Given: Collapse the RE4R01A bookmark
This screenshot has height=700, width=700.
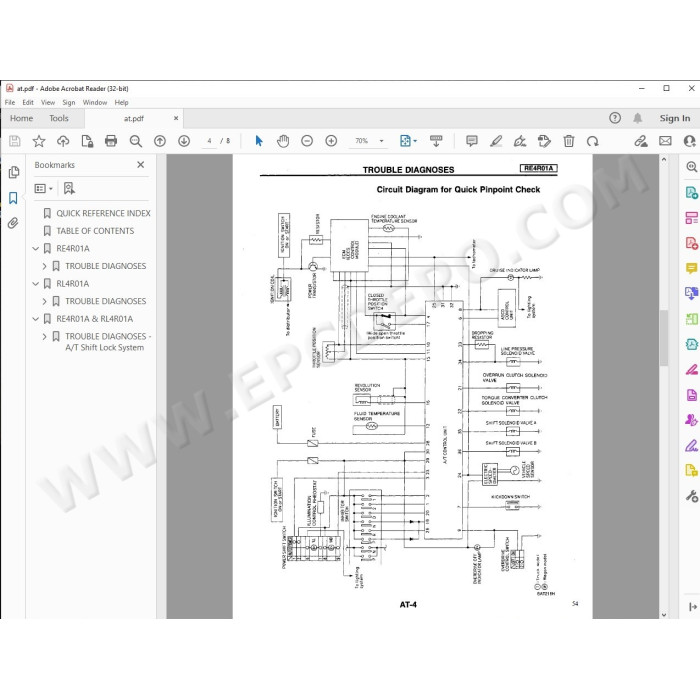Looking at the screenshot, I should (36, 249).
